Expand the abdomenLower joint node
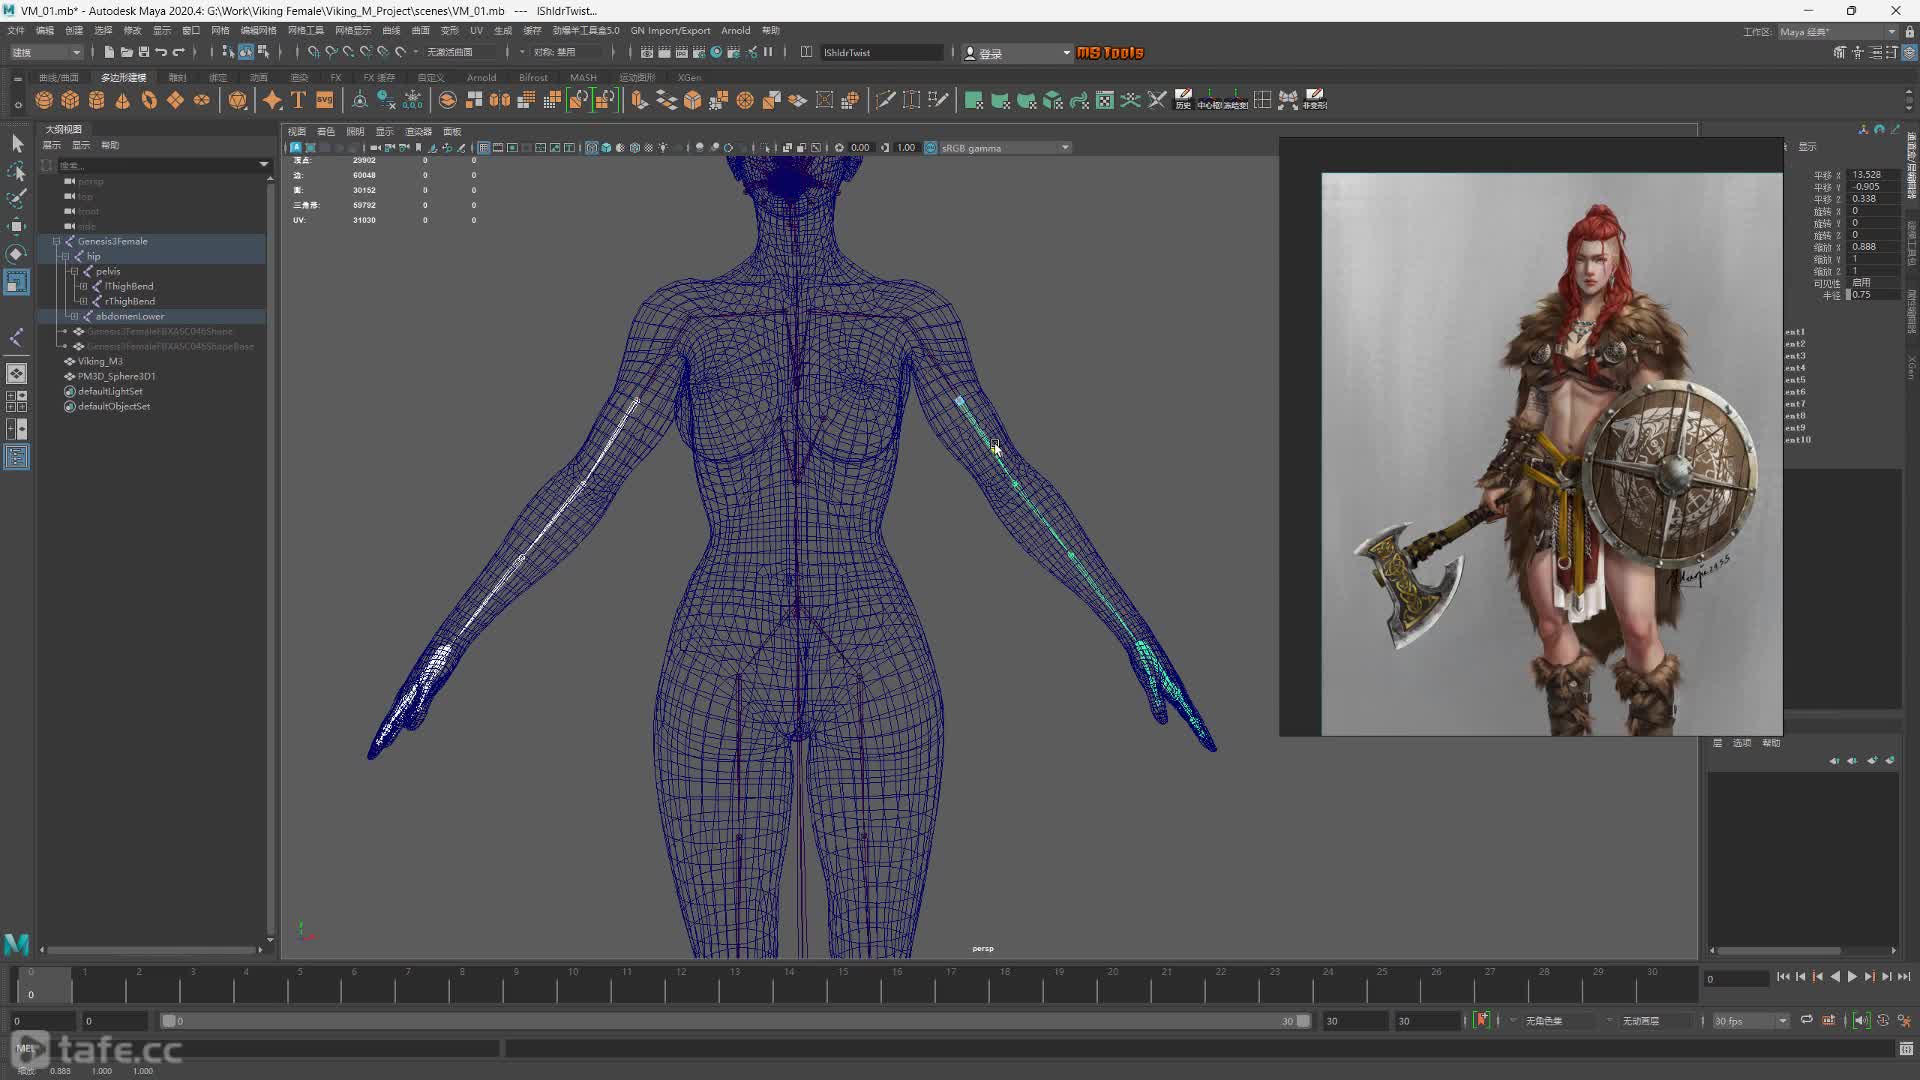Screen dimensions: 1920x1080 click(74, 316)
